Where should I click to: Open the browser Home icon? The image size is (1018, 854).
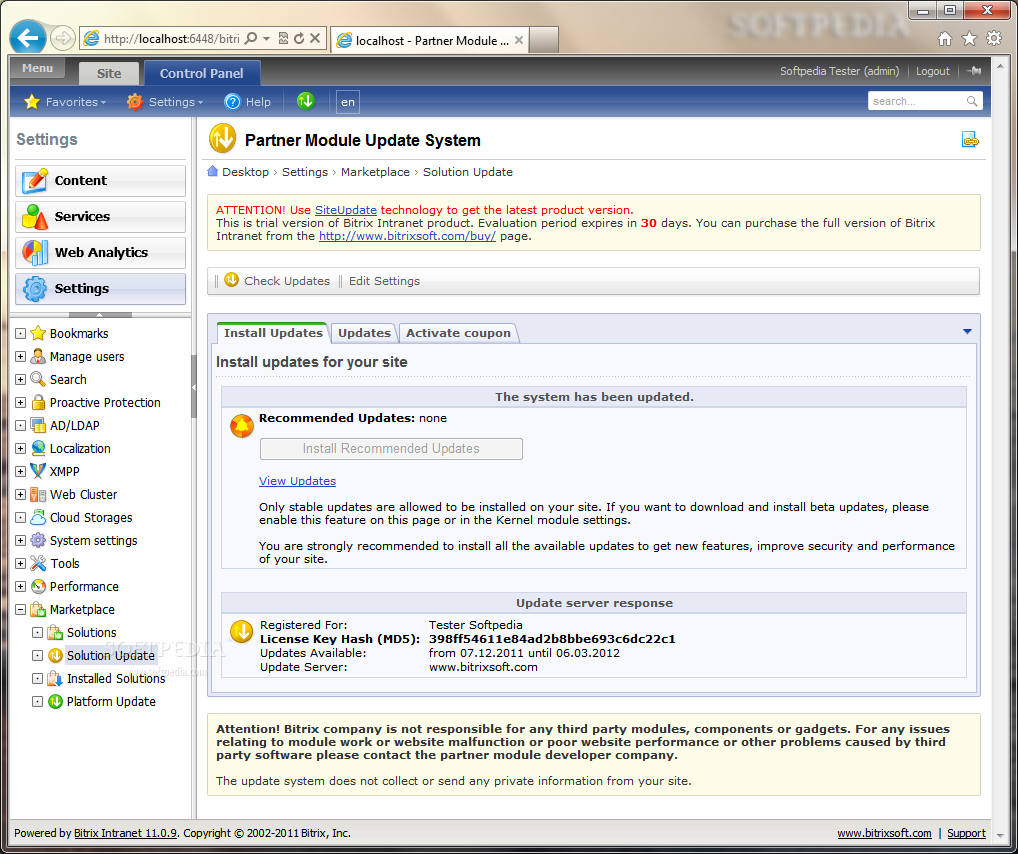point(945,39)
